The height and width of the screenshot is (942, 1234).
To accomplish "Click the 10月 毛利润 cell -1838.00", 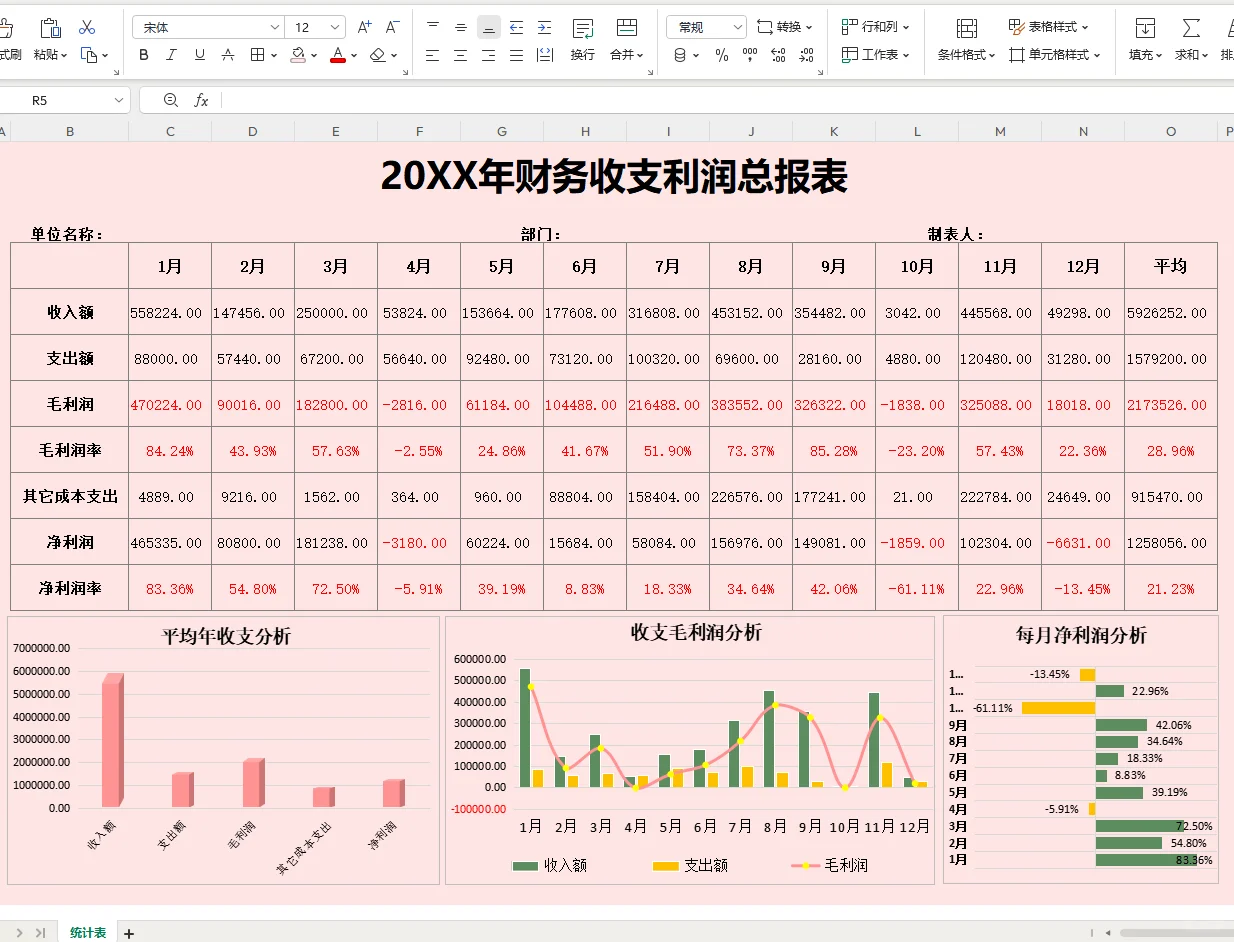I will pos(917,404).
